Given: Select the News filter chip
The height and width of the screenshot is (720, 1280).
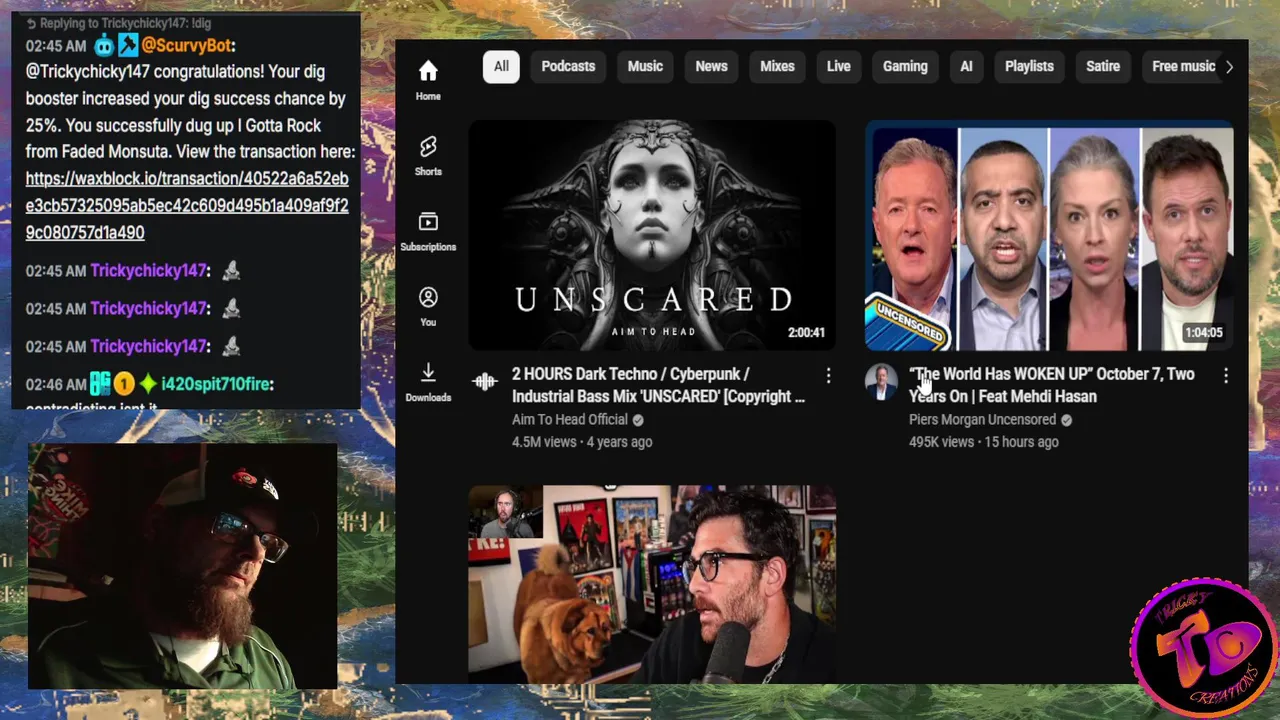Looking at the screenshot, I should coord(711,66).
